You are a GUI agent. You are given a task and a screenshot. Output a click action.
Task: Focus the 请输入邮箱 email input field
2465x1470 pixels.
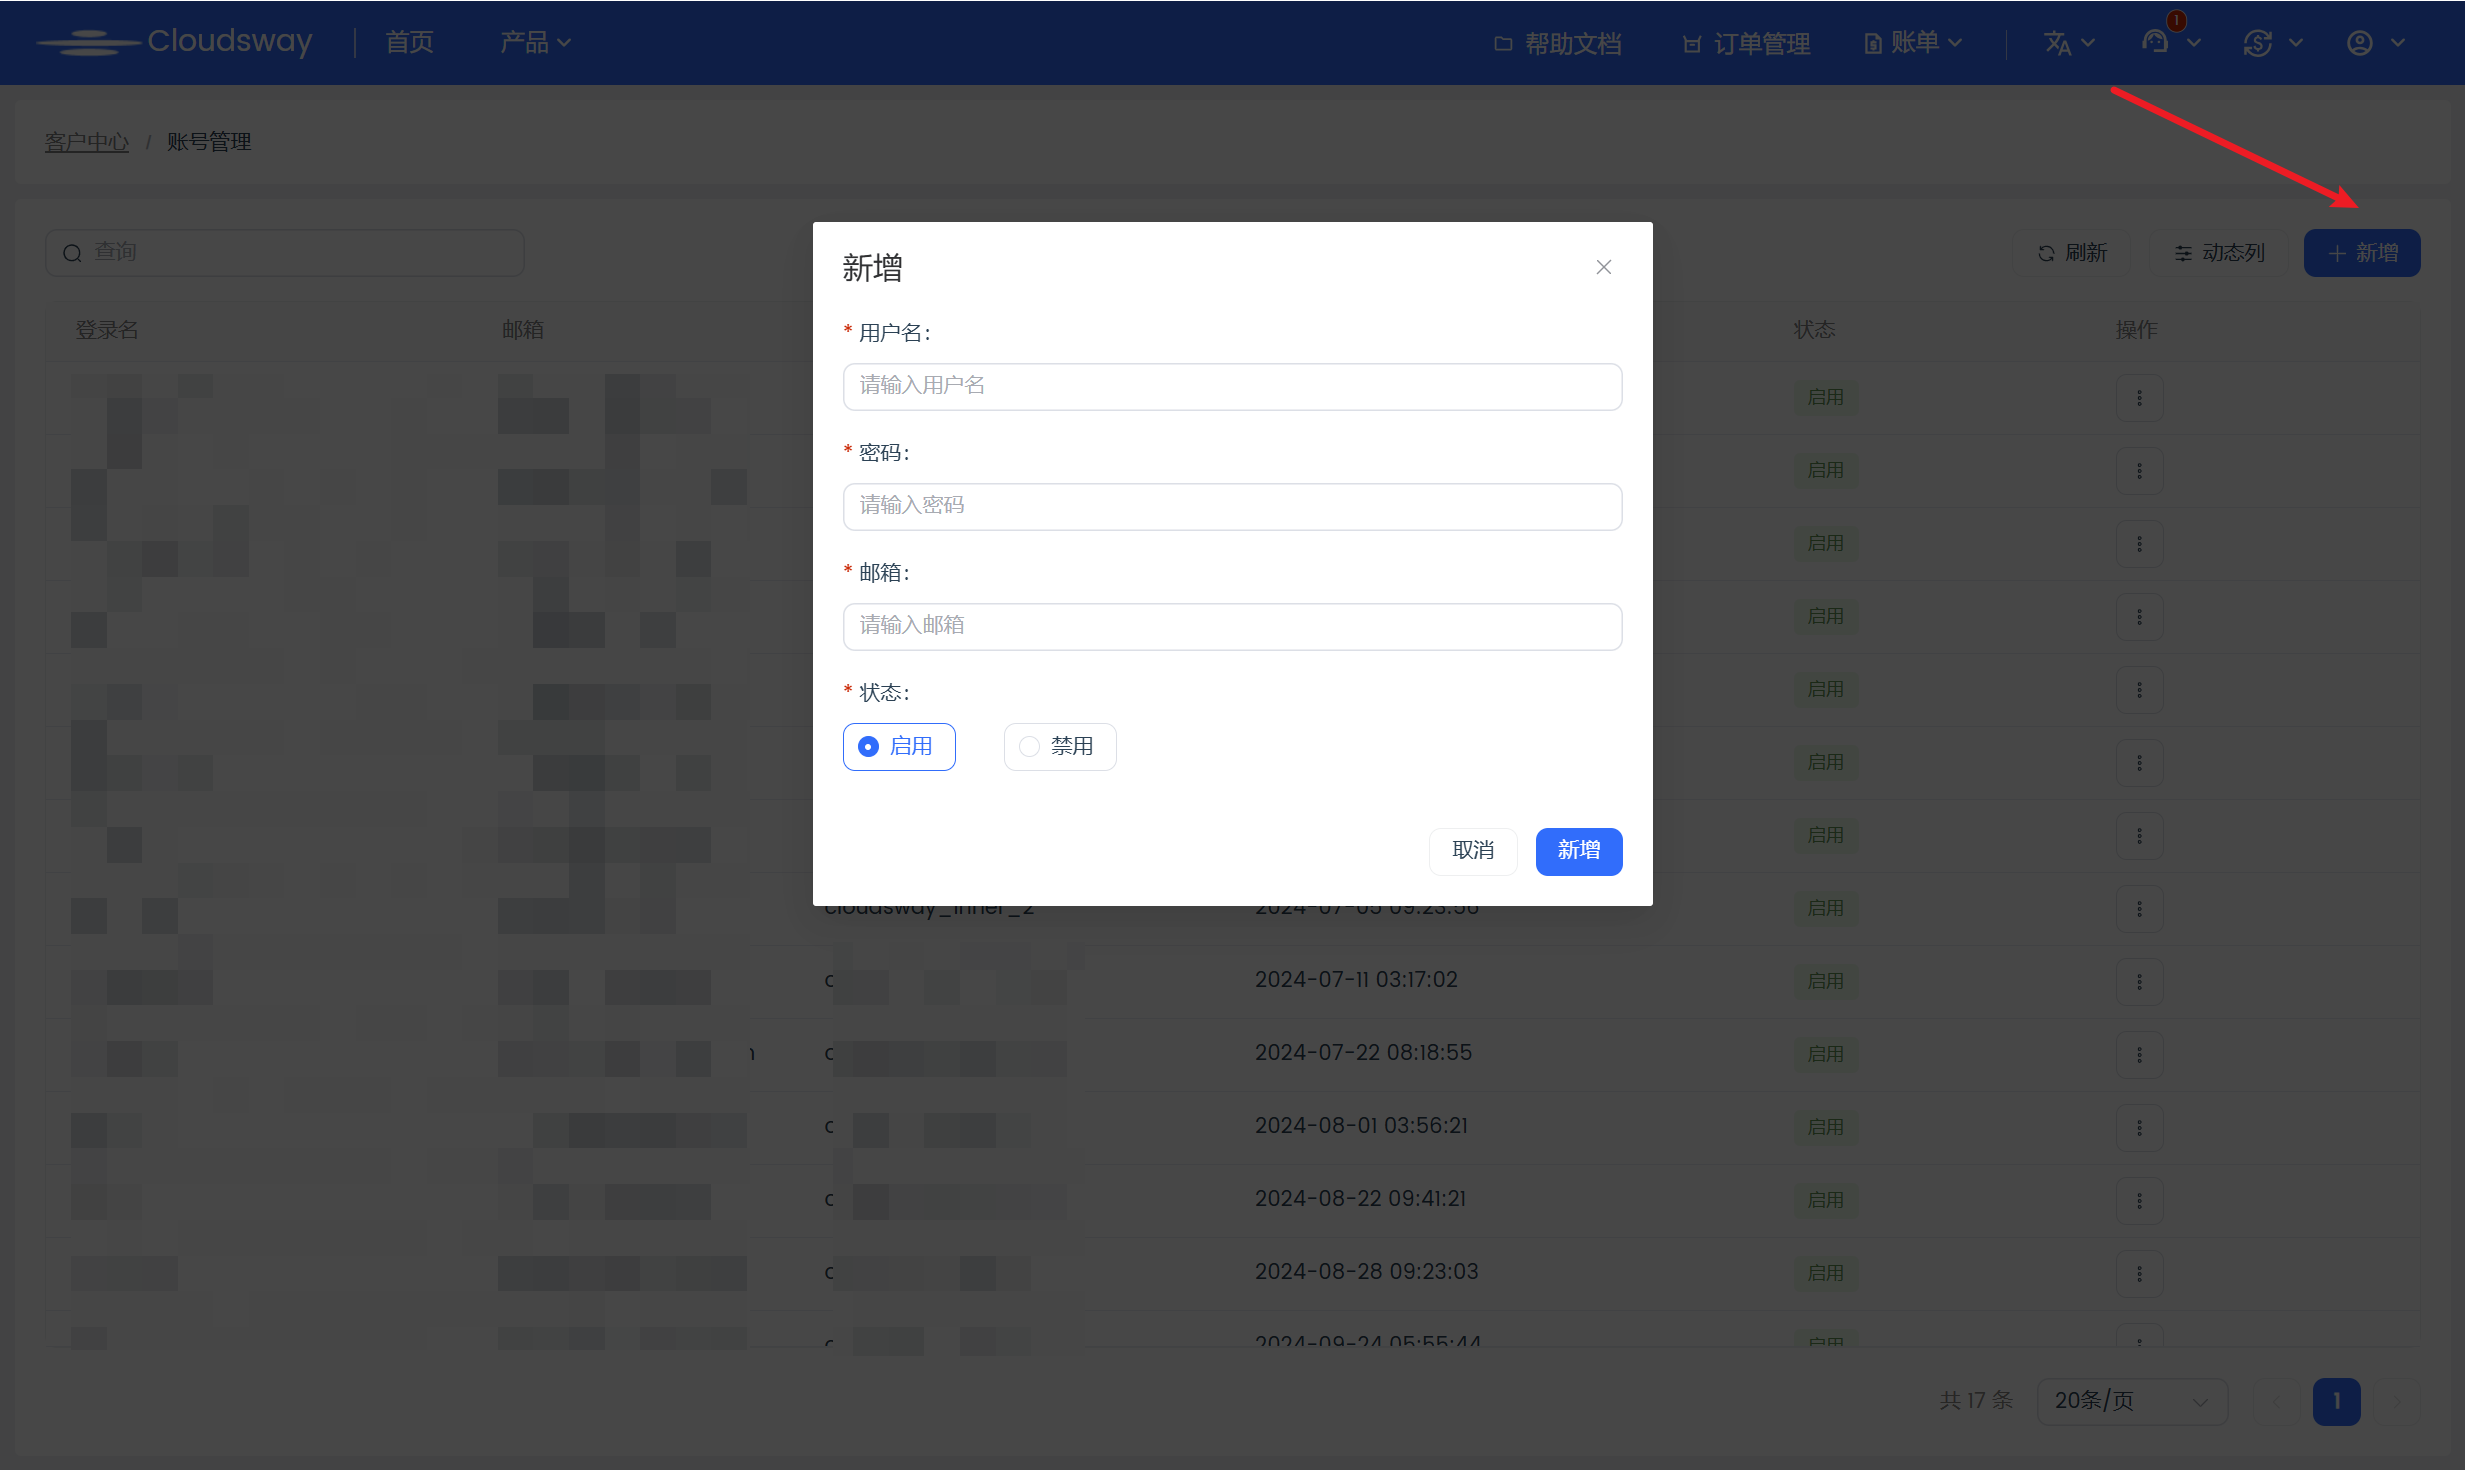pyautogui.click(x=1232, y=626)
